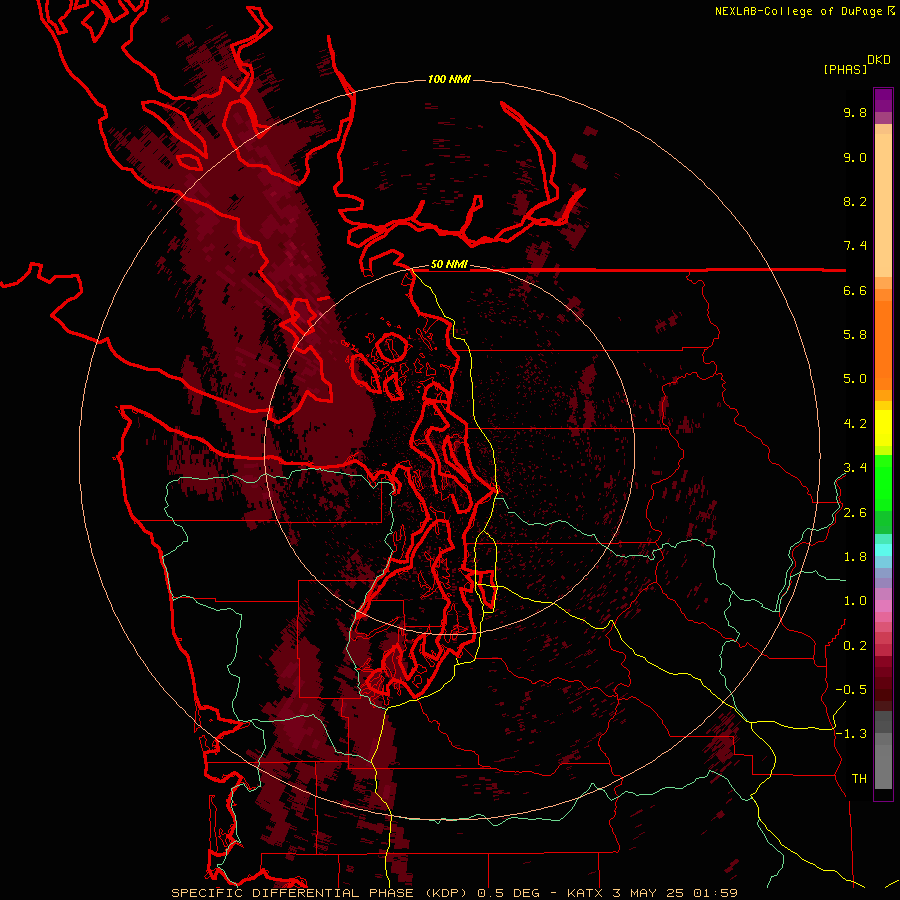Select the -0.5 scale value

(851, 690)
